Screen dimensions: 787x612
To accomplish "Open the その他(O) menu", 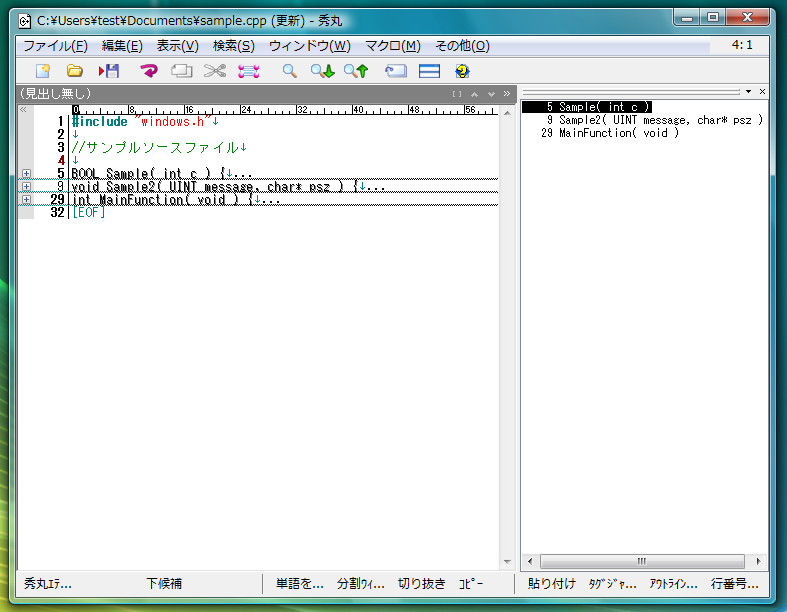I will (462, 46).
